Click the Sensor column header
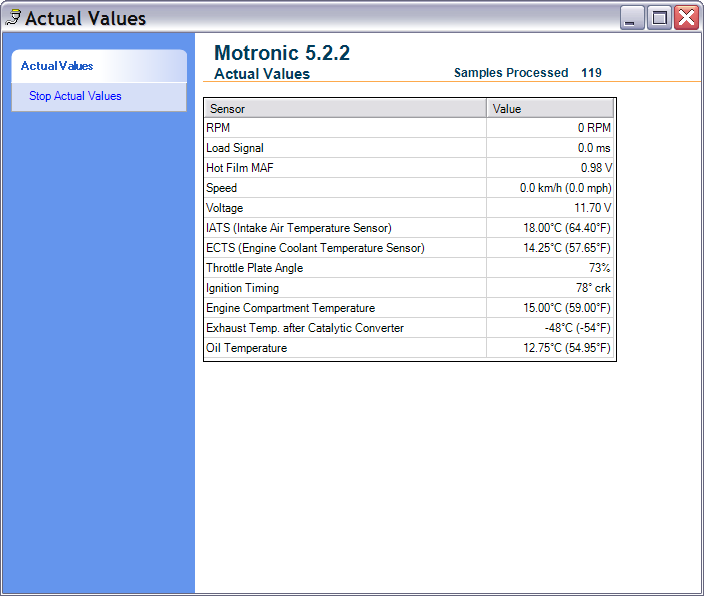This screenshot has width=704, height=596. coord(345,108)
